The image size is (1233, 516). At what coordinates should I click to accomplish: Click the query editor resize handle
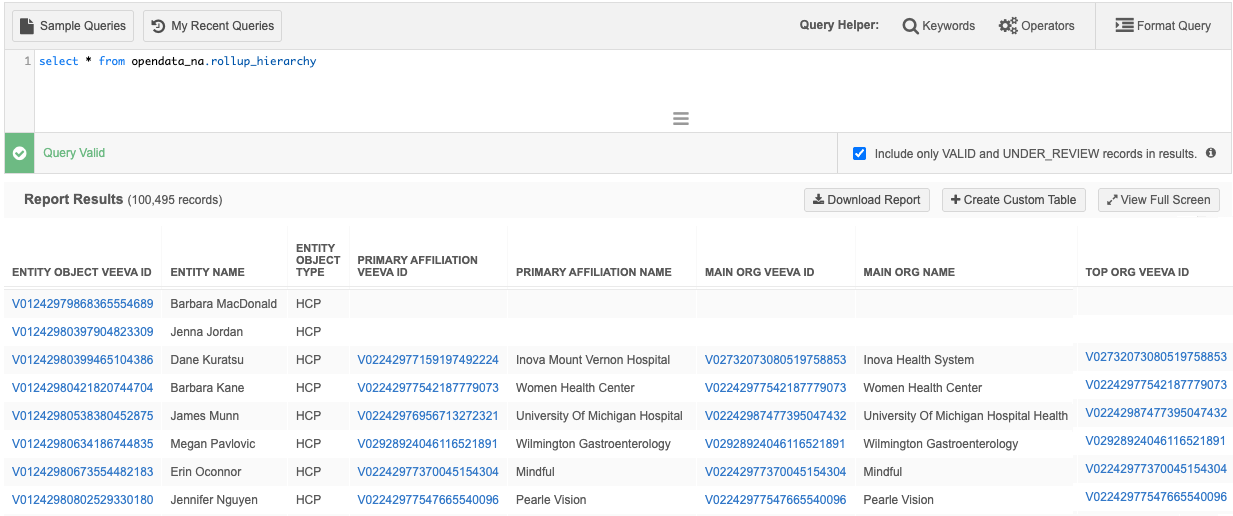[x=681, y=119]
